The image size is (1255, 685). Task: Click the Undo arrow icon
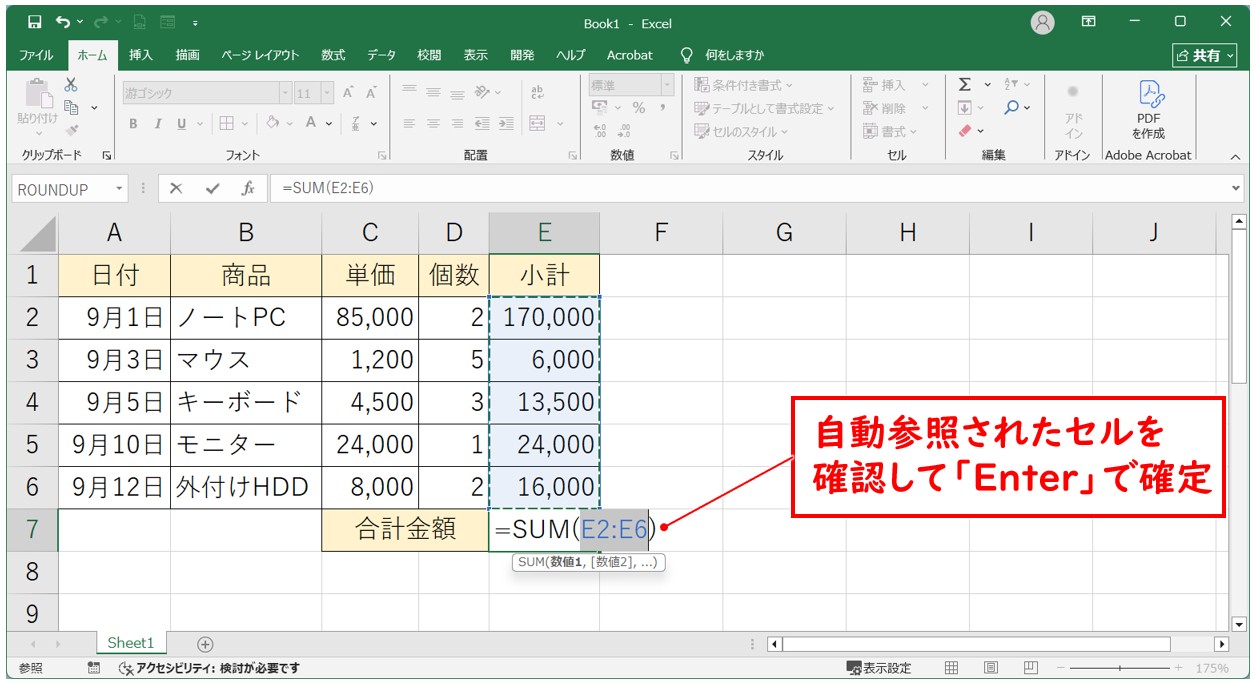(x=64, y=22)
